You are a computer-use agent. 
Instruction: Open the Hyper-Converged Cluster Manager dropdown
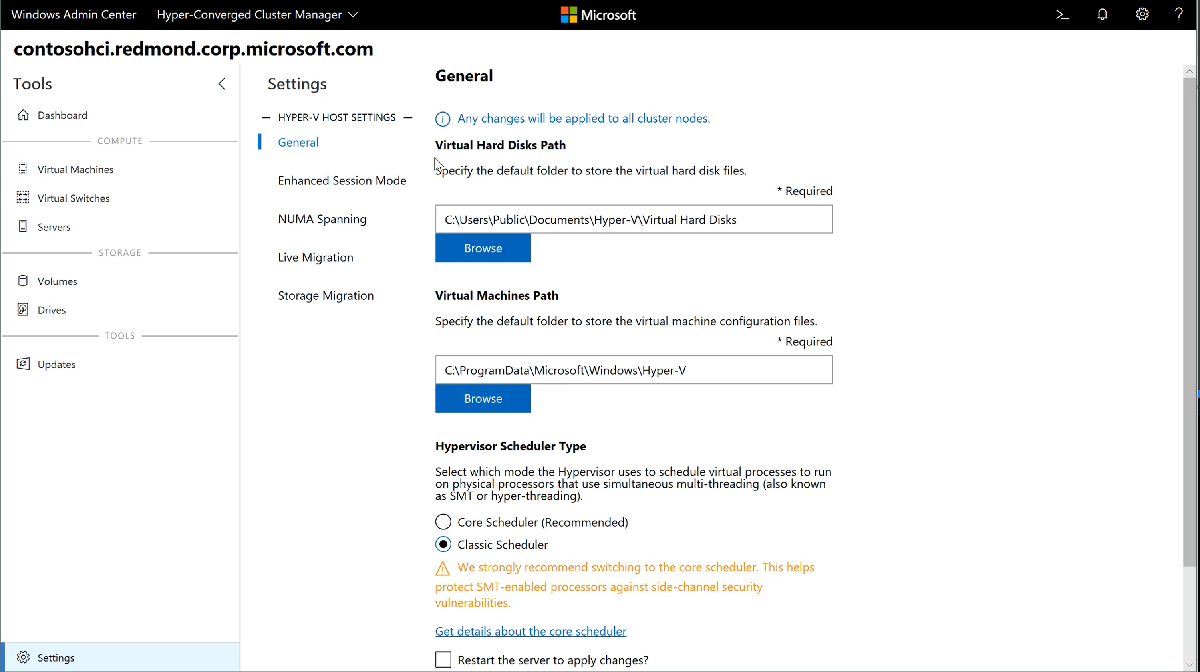point(253,14)
